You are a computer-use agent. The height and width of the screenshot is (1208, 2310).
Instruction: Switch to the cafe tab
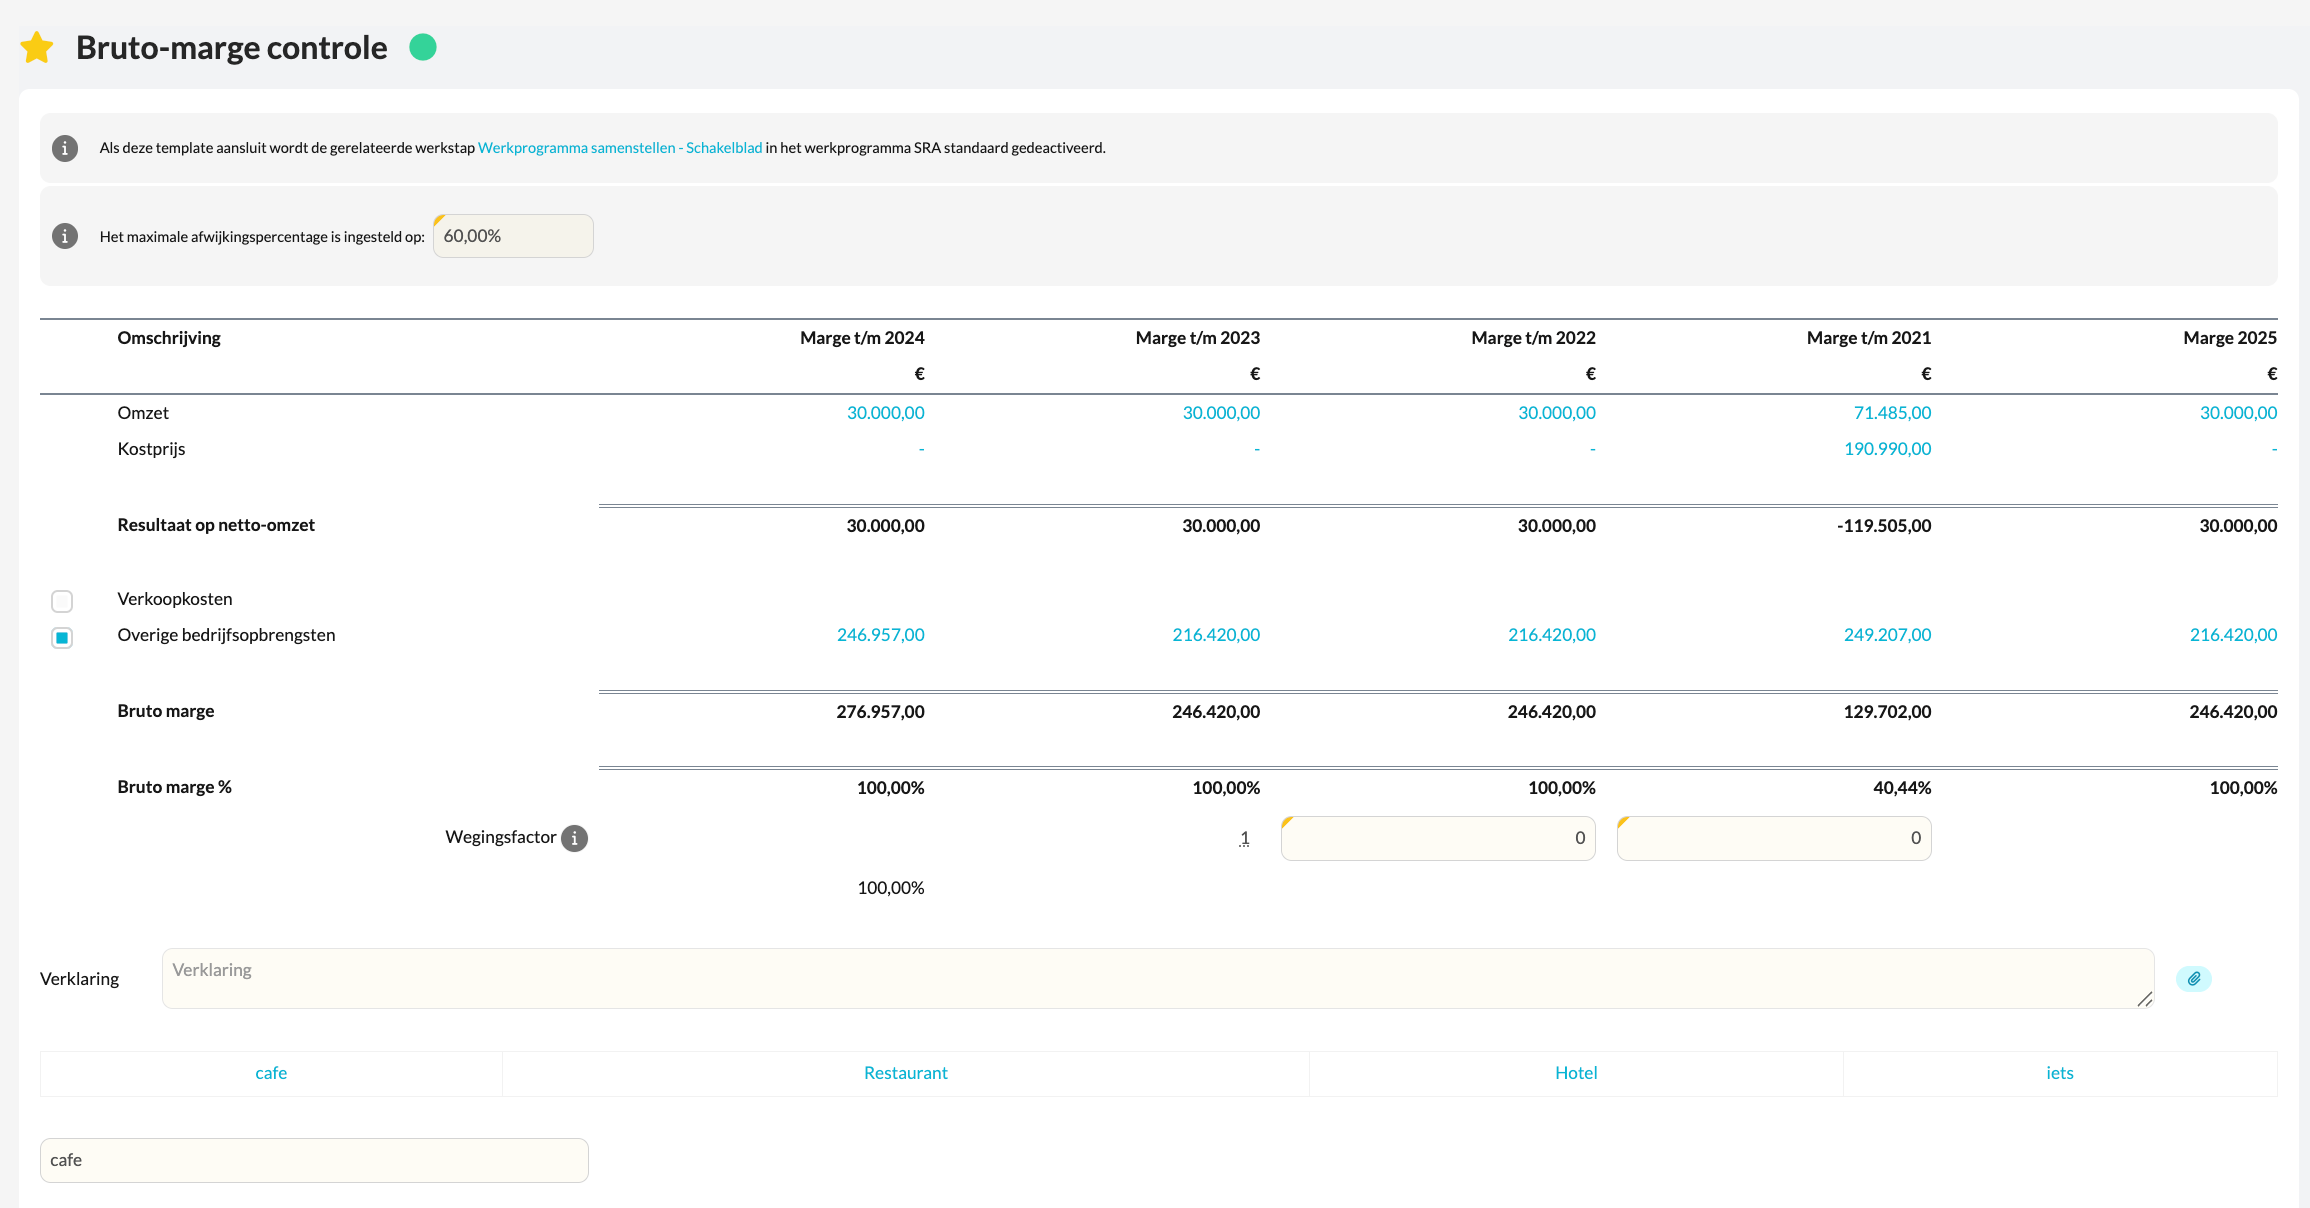(271, 1073)
